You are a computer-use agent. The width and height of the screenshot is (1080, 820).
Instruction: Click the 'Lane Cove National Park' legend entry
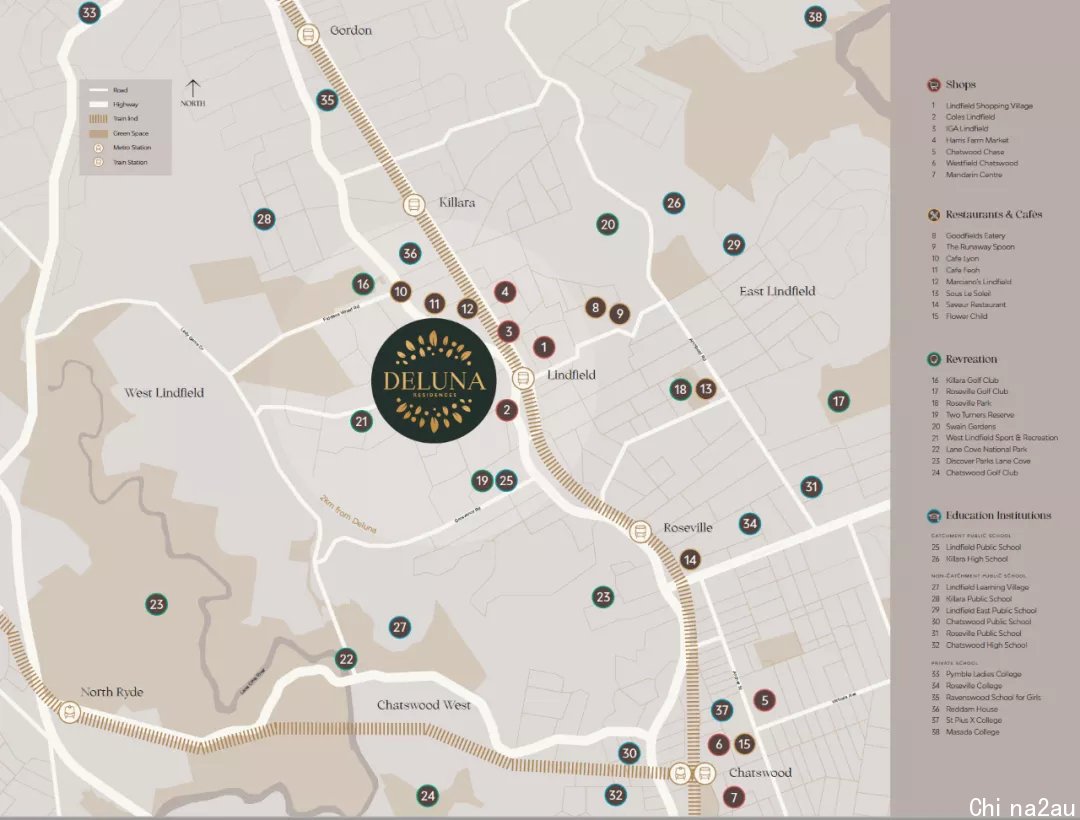[x=986, y=449]
